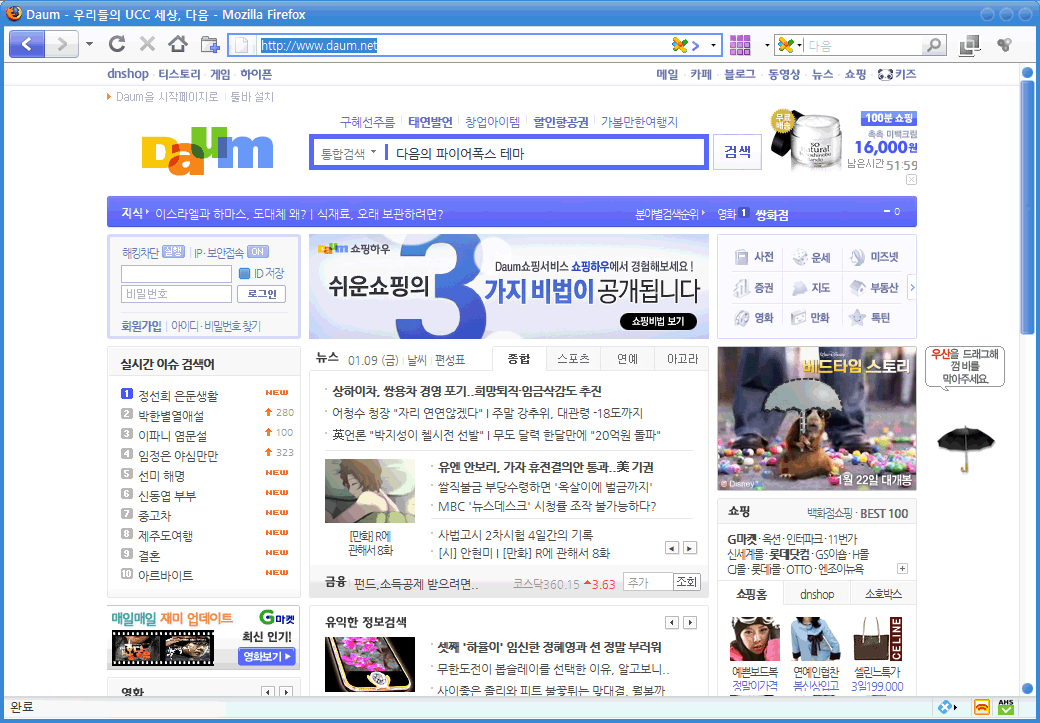Click the vertical scrollbar thumb
Viewport: 1040px width, 723px height.
click(x=1027, y=208)
